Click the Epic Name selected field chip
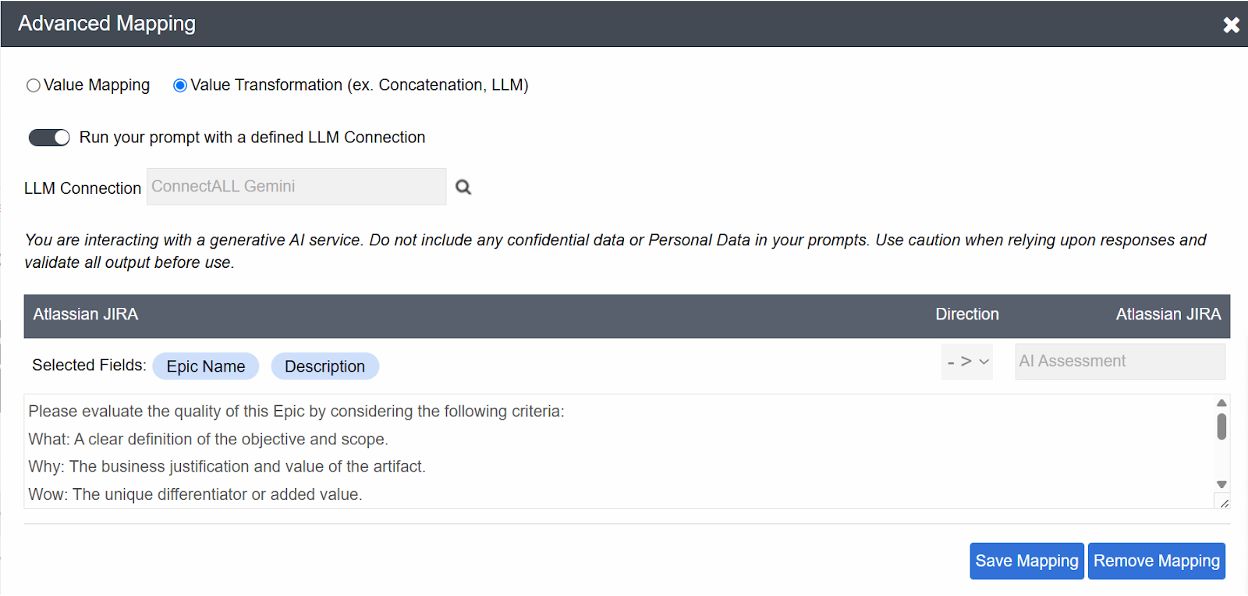The height and width of the screenshot is (596, 1248). click(x=205, y=367)
